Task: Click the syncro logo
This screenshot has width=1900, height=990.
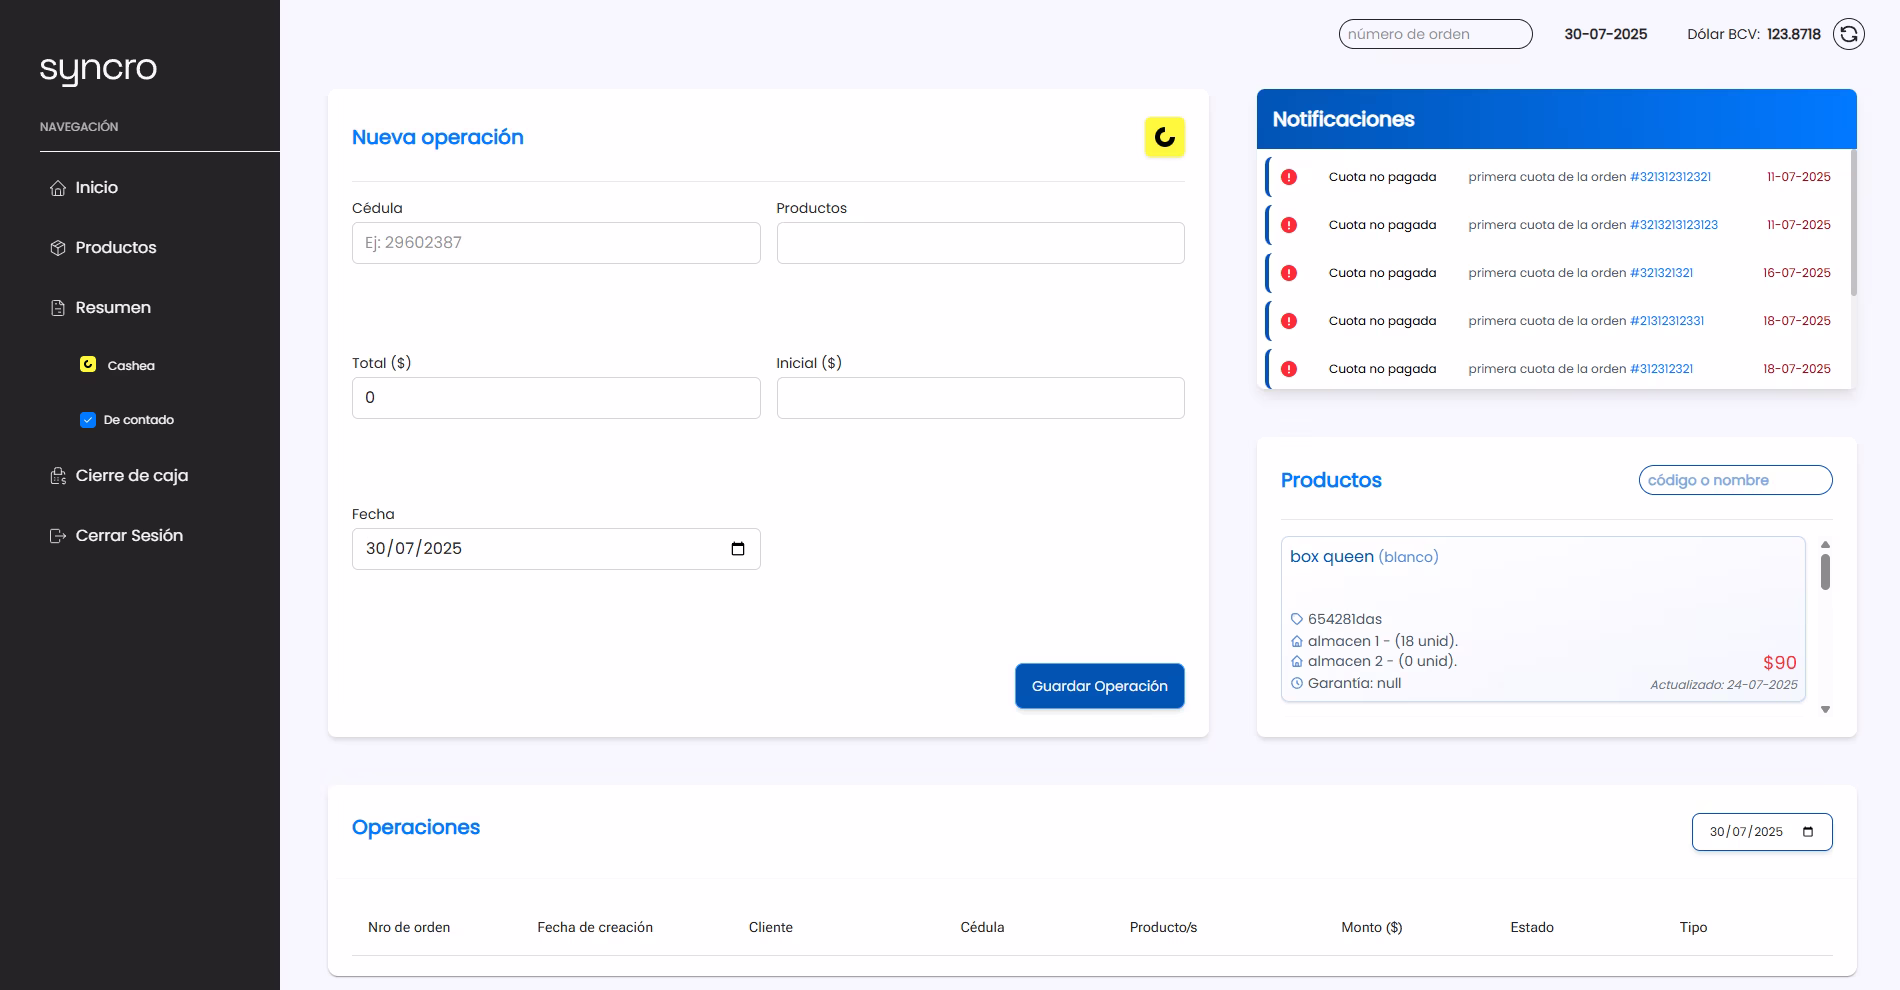Action: click(98, 69)
